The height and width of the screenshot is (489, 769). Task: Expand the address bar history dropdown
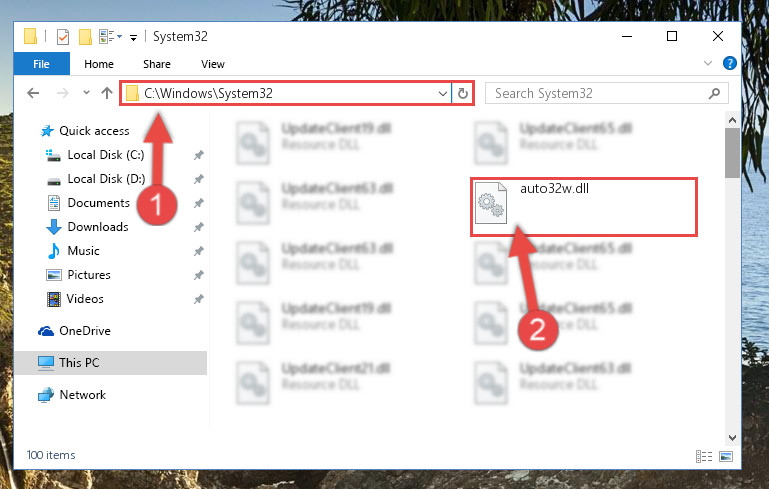442,93
